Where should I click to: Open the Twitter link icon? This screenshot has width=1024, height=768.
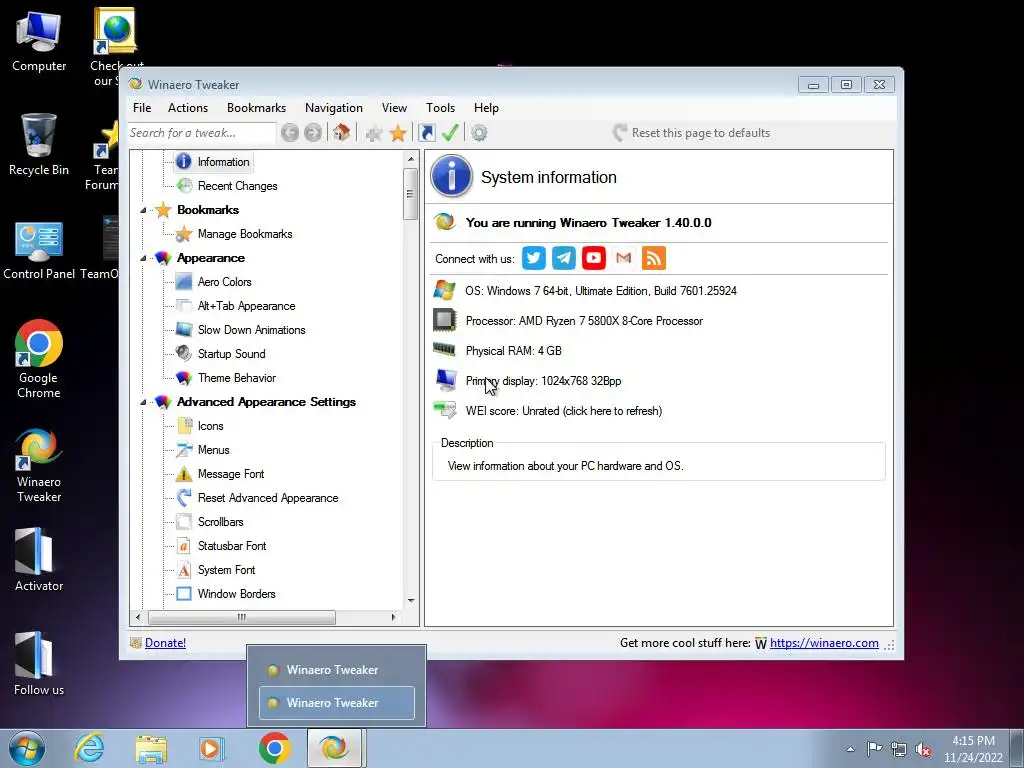point(534,258)
